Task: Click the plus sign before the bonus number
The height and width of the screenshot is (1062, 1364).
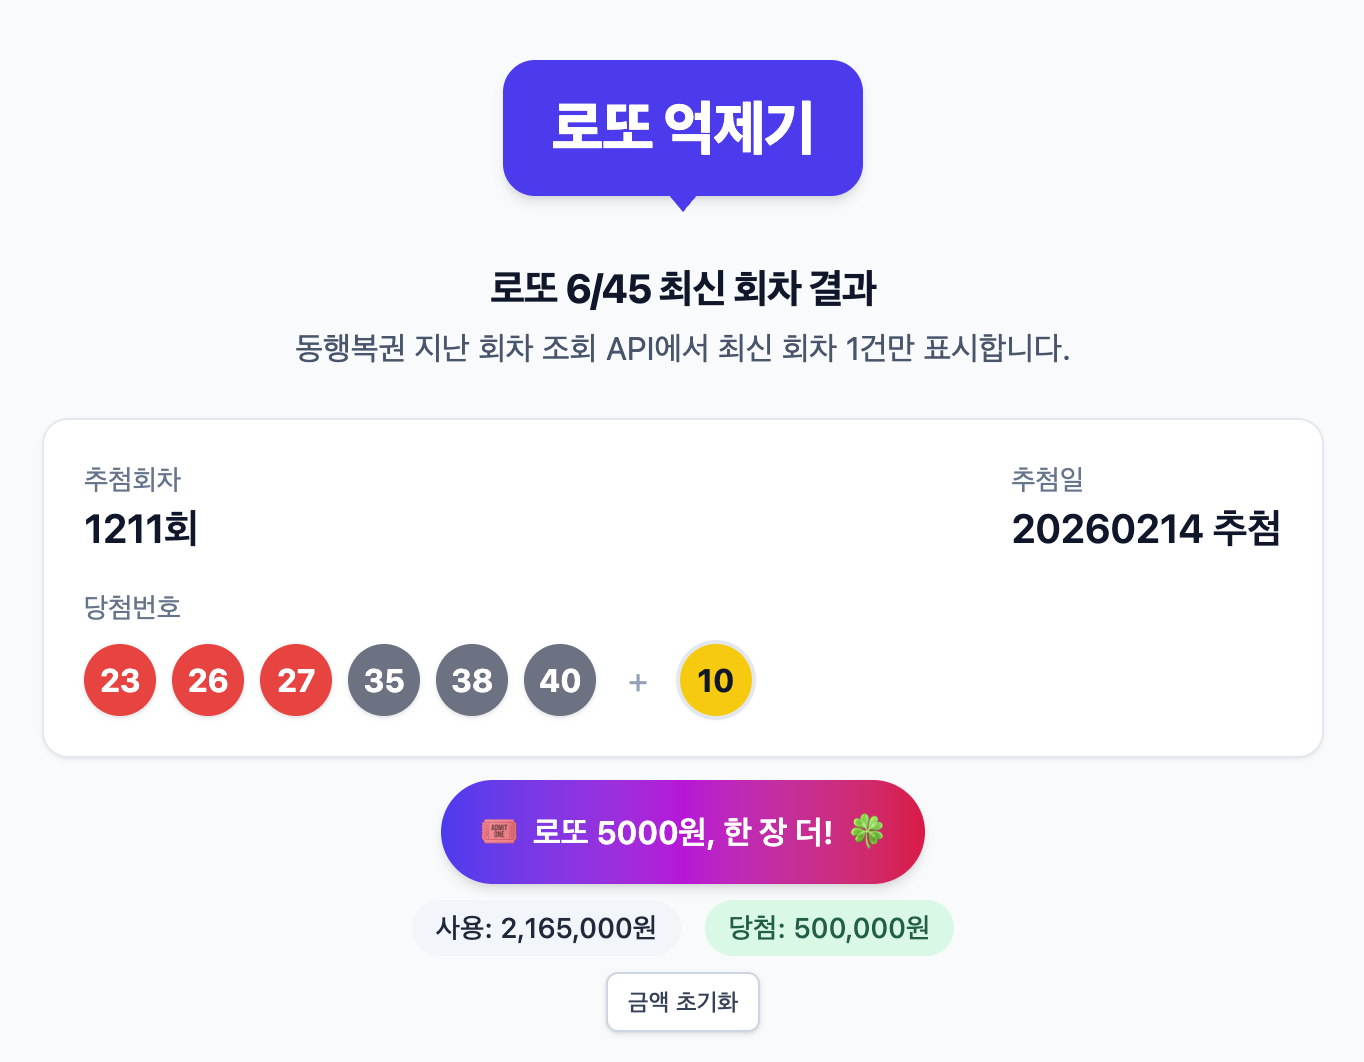Action: click(637, 680)
